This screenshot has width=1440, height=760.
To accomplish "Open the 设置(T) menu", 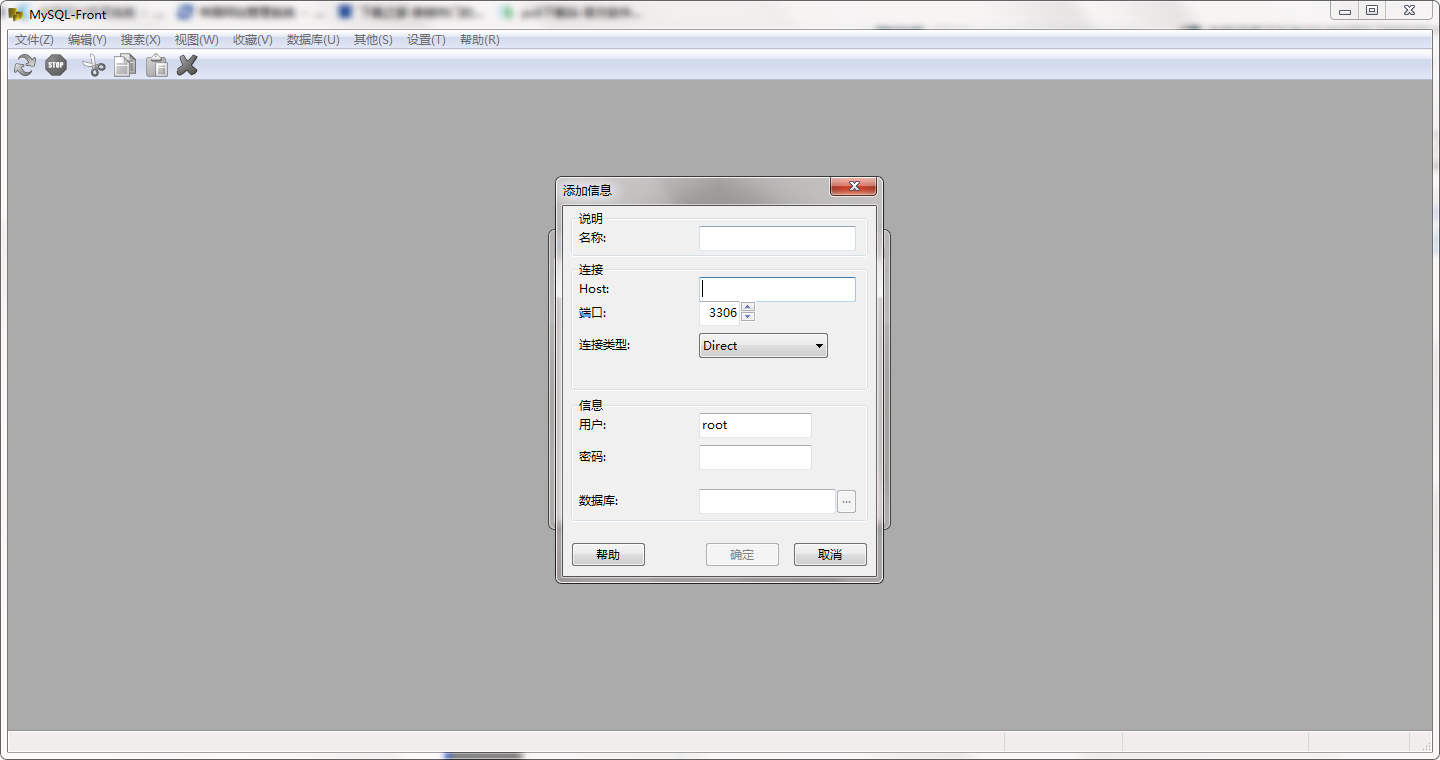I will tap(426, 40).
